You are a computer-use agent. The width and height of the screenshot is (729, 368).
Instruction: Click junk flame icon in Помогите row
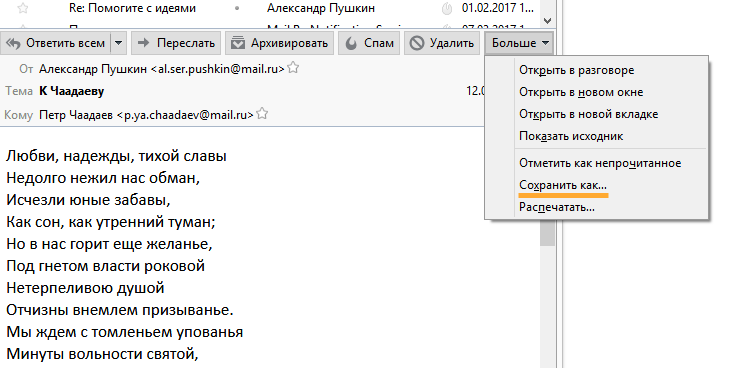point(446,8)
